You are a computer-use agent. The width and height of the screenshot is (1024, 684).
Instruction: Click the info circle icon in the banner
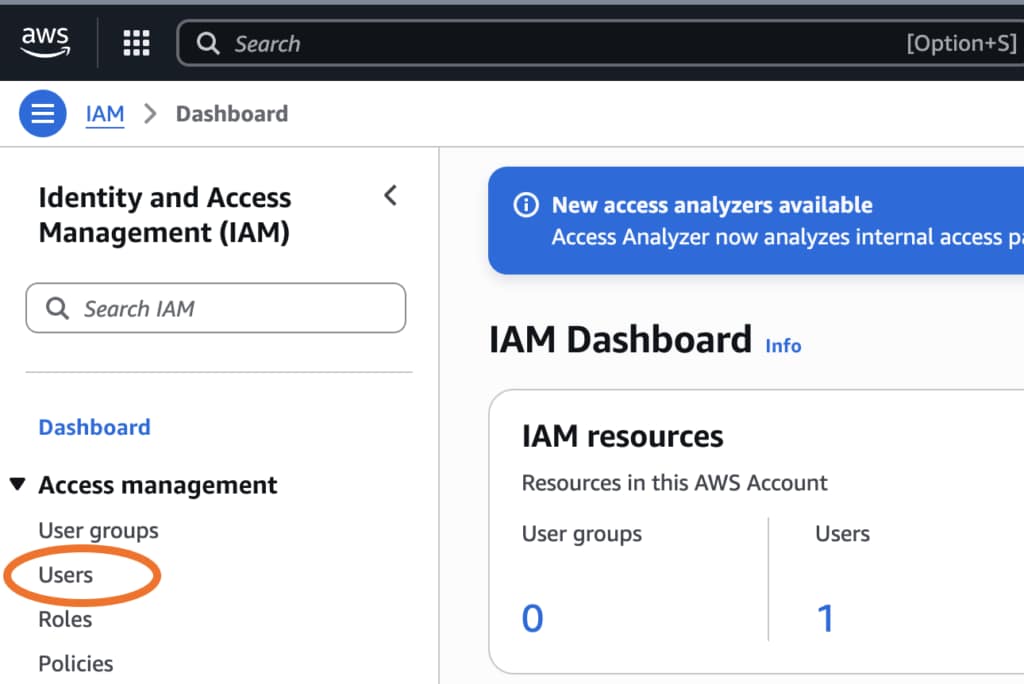[x=525, y=205]
